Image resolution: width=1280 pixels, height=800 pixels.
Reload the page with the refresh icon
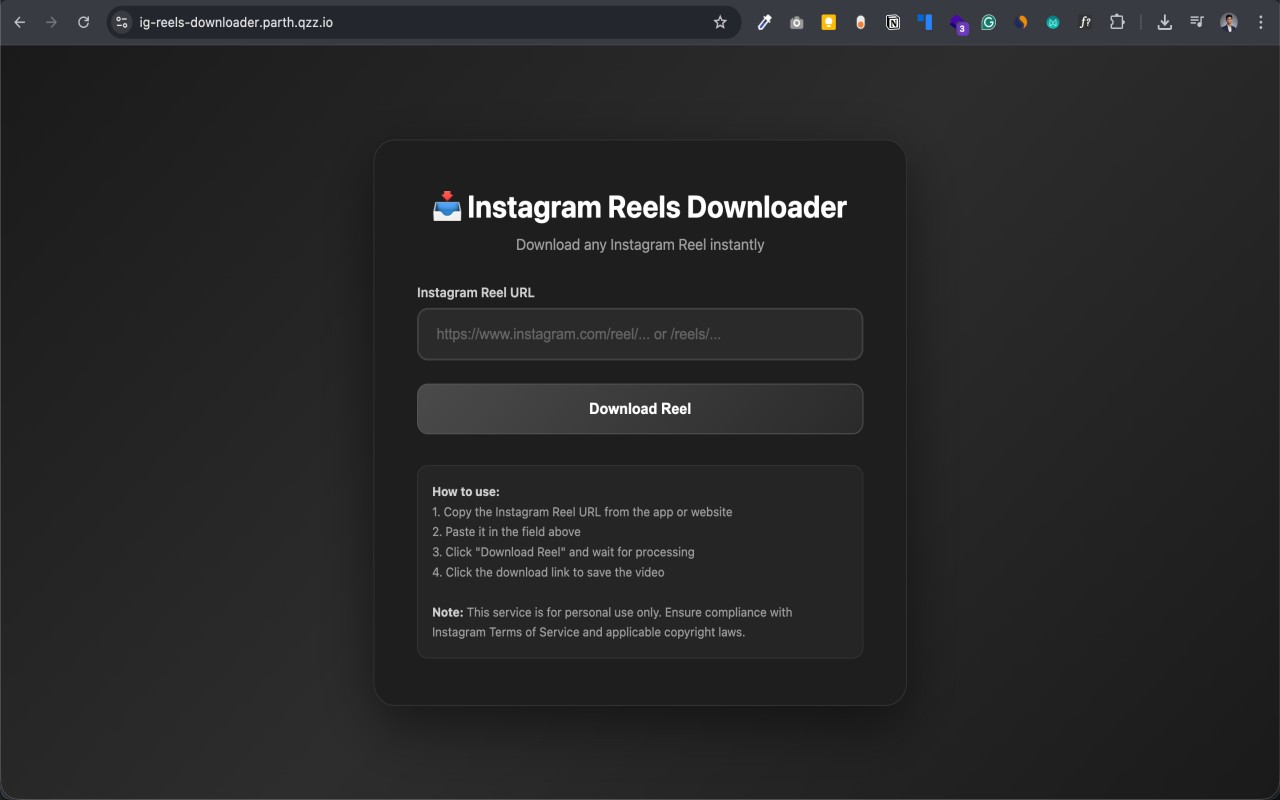click(x=84, y=22)
